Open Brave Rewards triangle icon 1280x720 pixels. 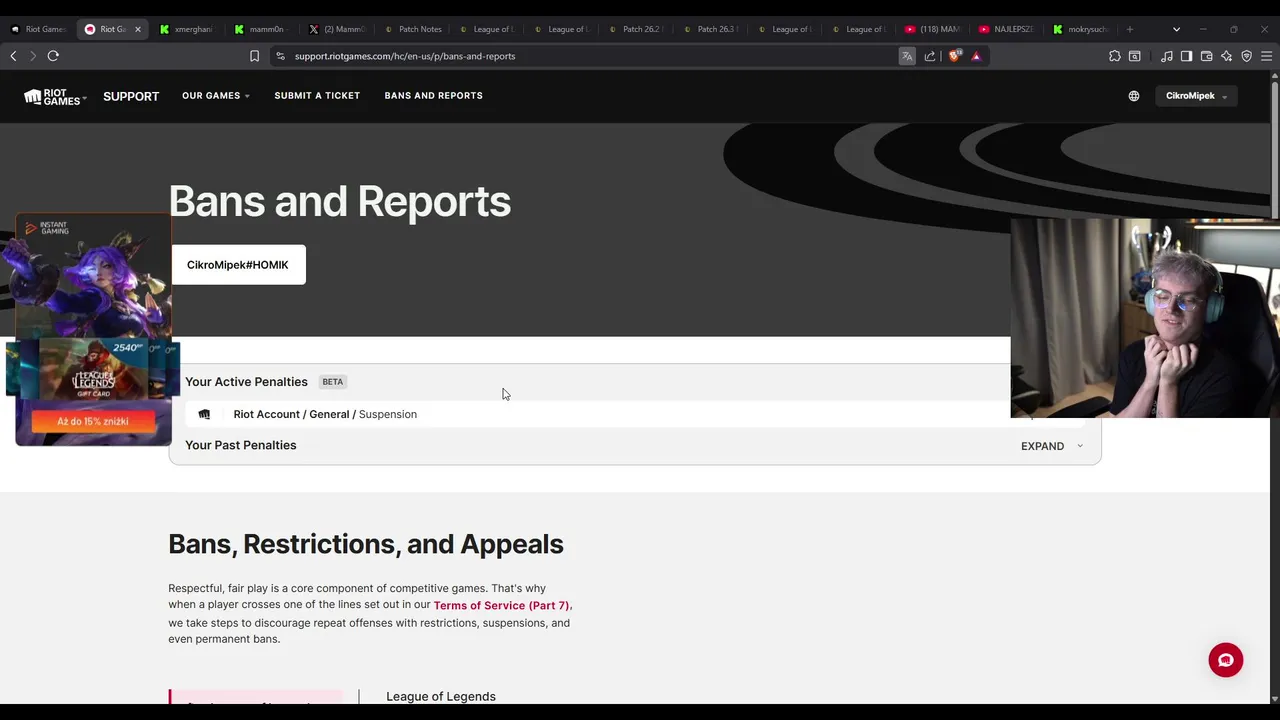point(976,56)
